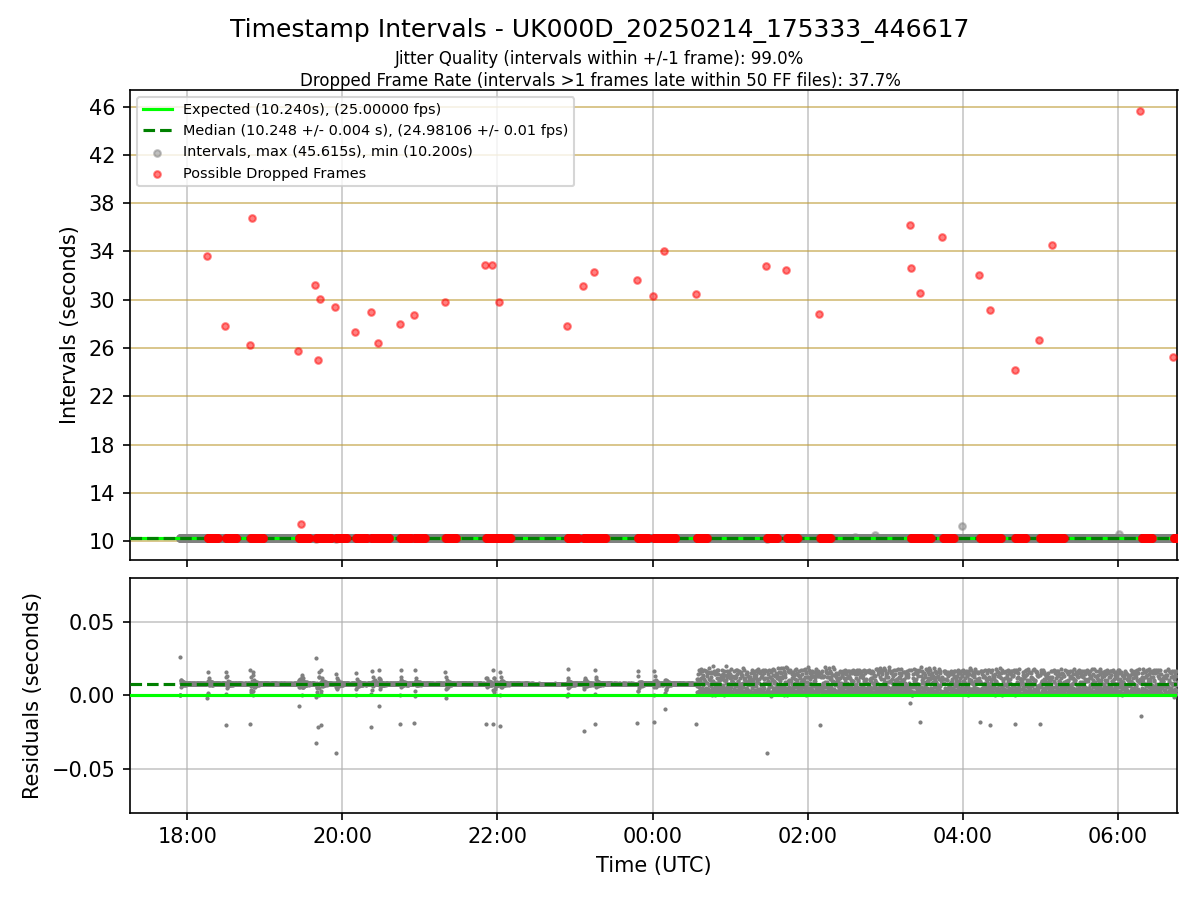Click the 06:00 time tick label
Viewport: 1200px width, 900px height.
pyautogui.click(x=1118, y=834)
